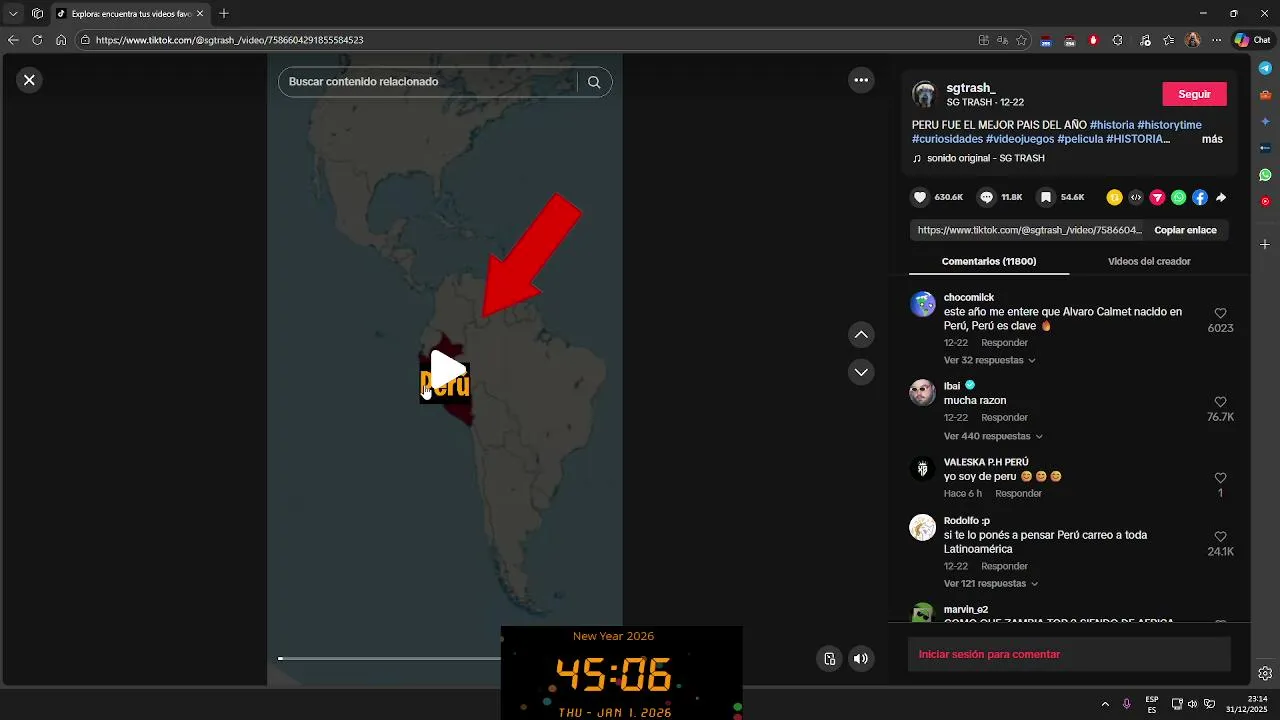Open the #historia hashtag
Image resolution: width=1280 pixels, height=720 pixels.
click(1112, 125)
